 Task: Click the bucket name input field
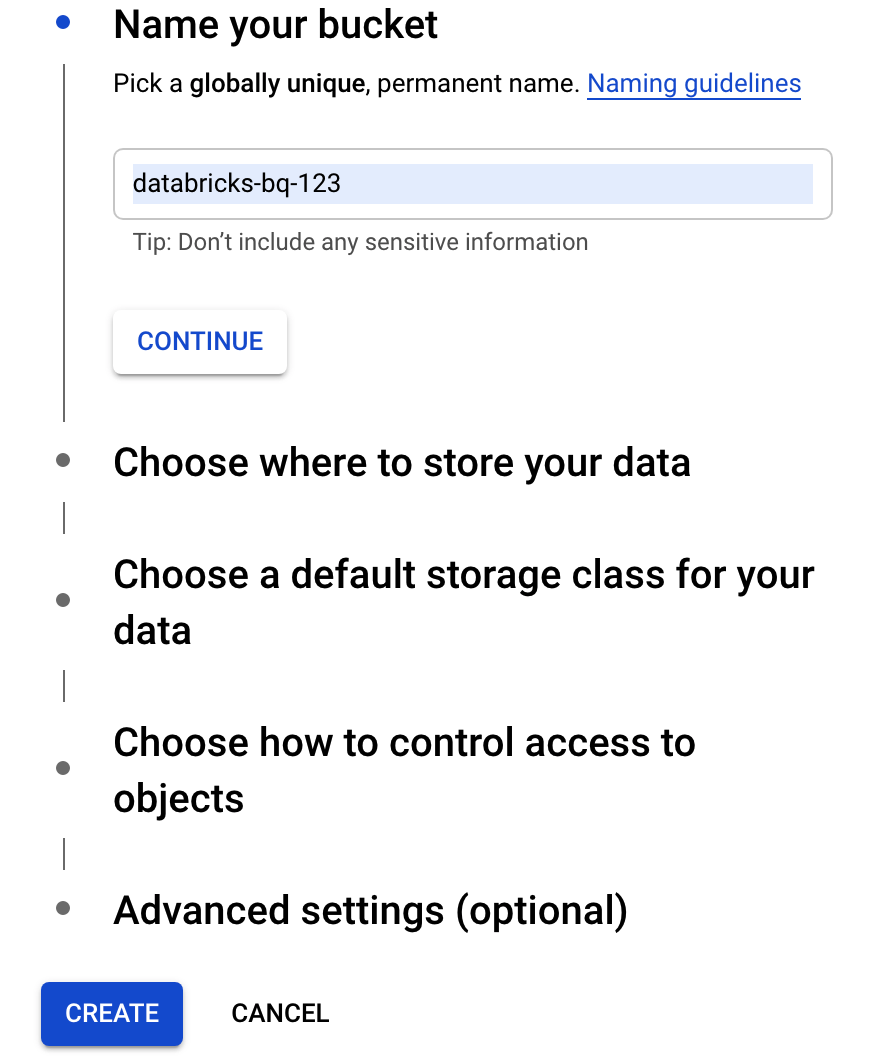[x=472, y=184]
